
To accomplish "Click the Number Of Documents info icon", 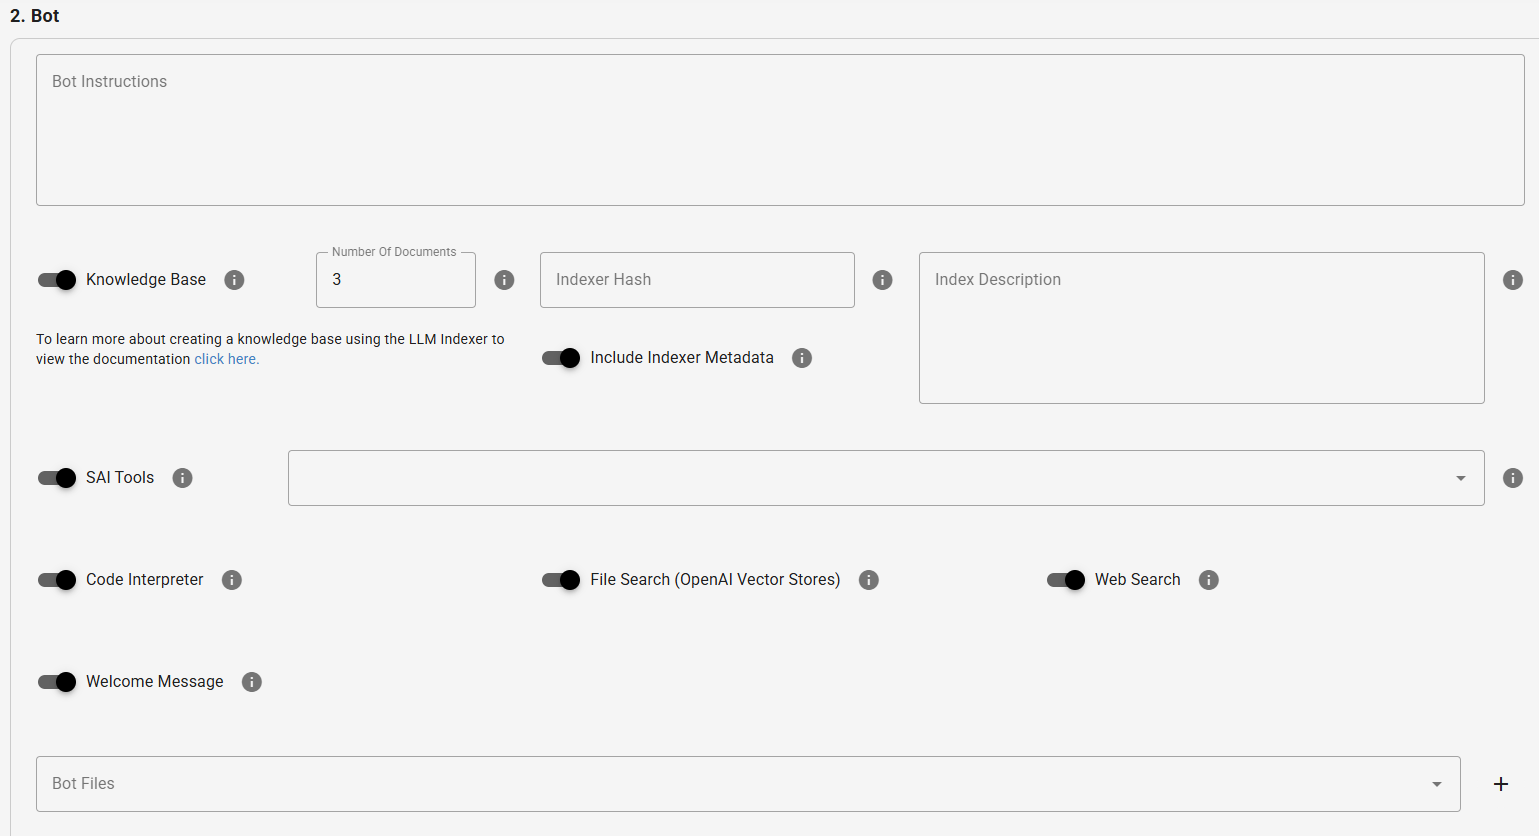I will pyautogui.click(x=504, y=280).
